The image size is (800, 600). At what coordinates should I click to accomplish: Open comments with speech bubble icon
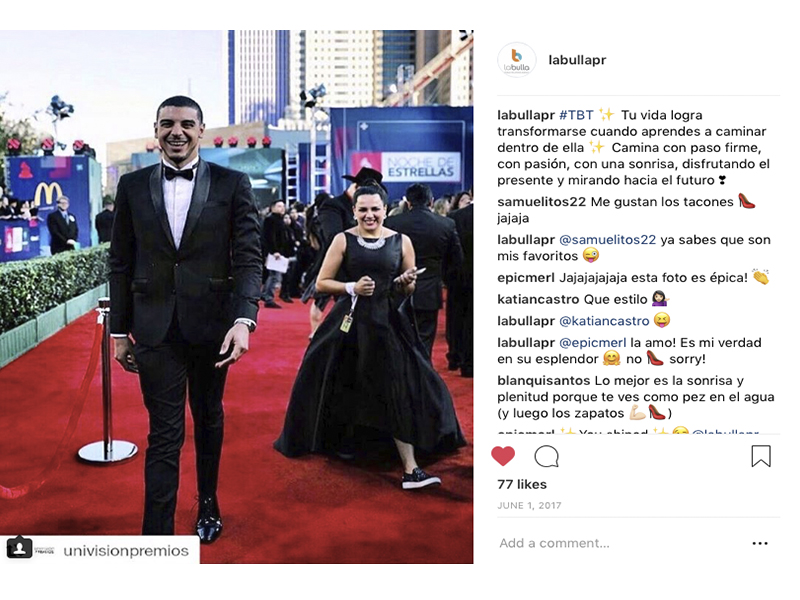click(x=546, y=456)
